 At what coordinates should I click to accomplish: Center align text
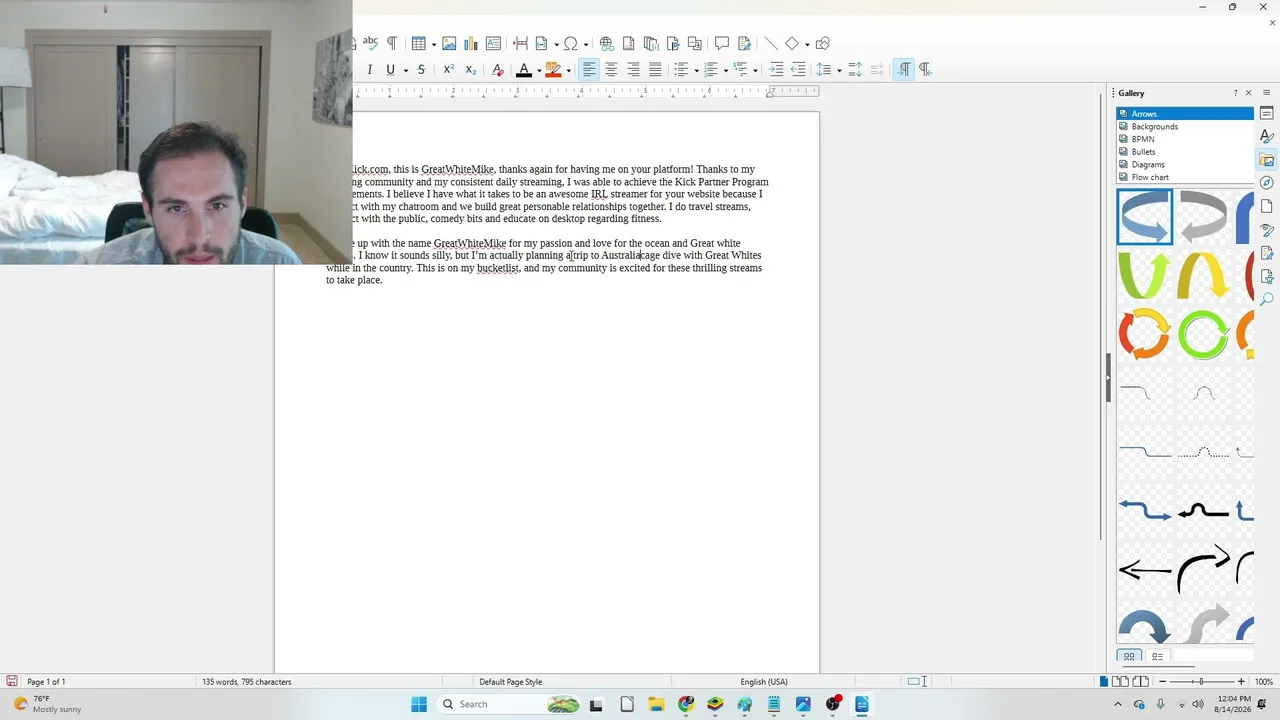[x=611, y=69]
